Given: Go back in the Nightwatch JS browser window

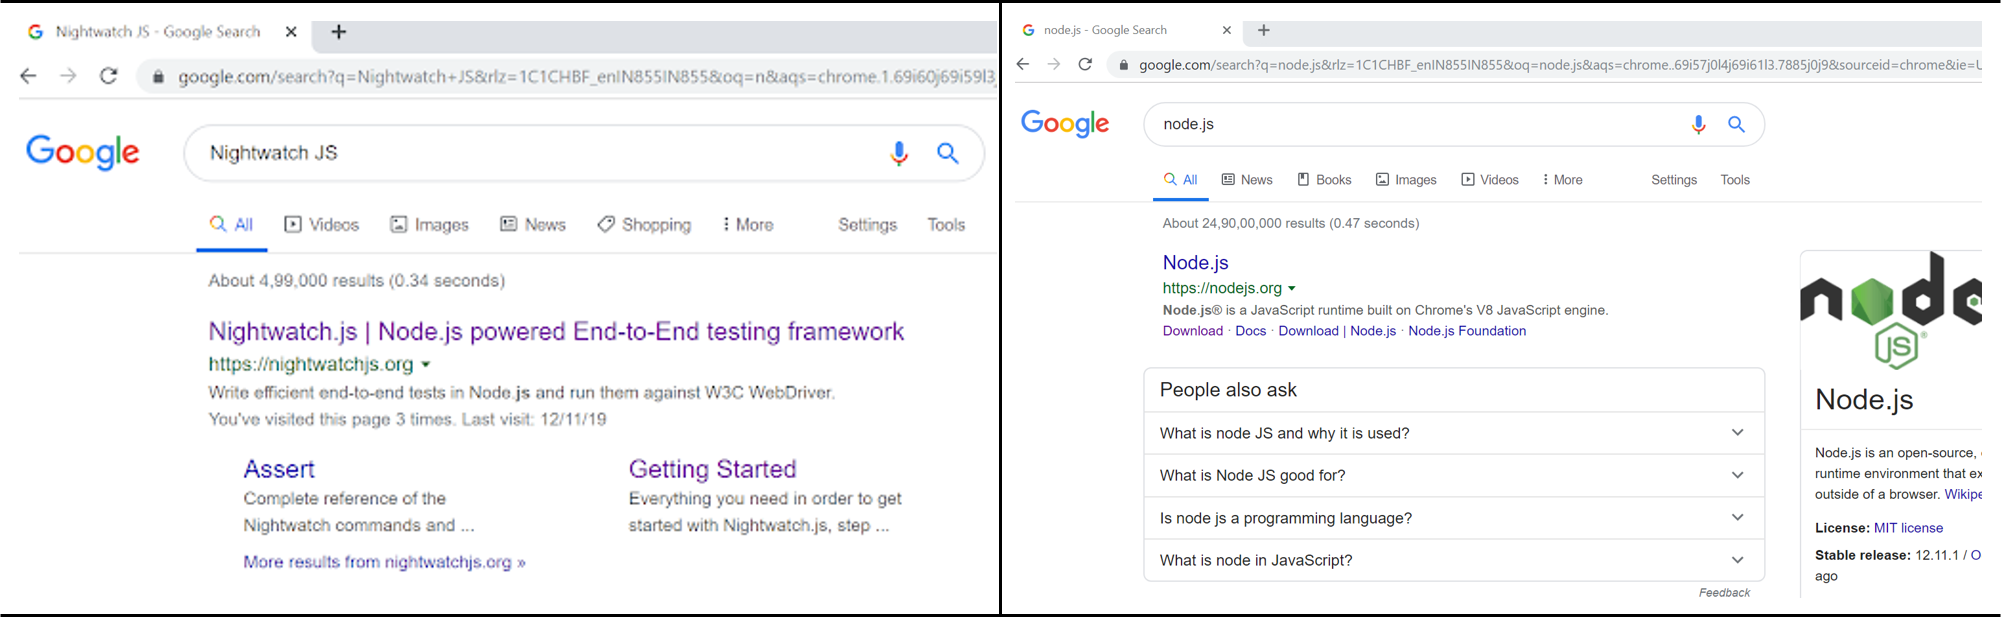Looking at the screenshot, I should click(28, 76).
